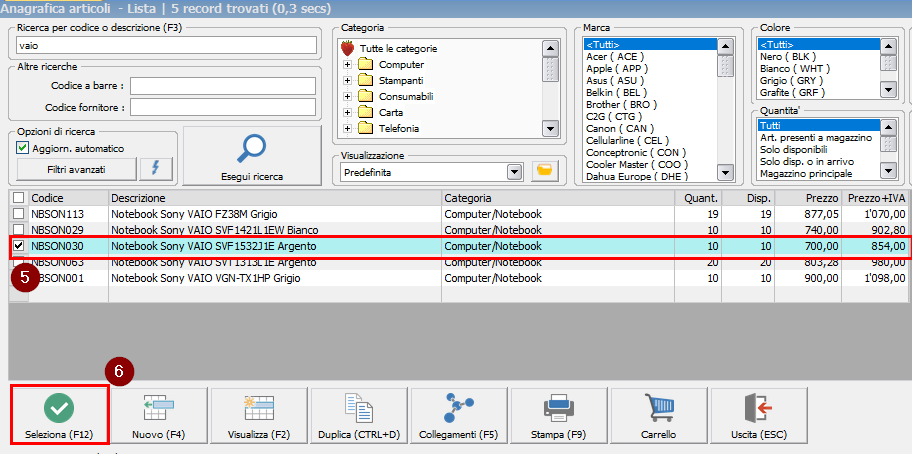Select <Tutti> in Marca list
Viewport: 912px width, 454px height.
click(x=650, y=45)
